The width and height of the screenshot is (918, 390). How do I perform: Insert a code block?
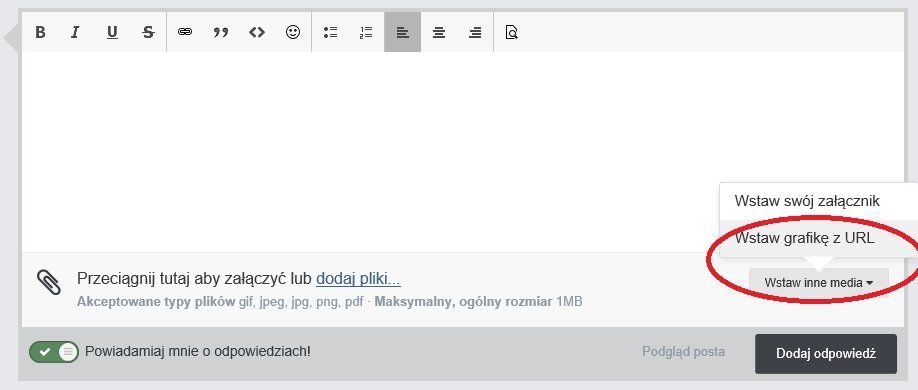click(257, 32)
